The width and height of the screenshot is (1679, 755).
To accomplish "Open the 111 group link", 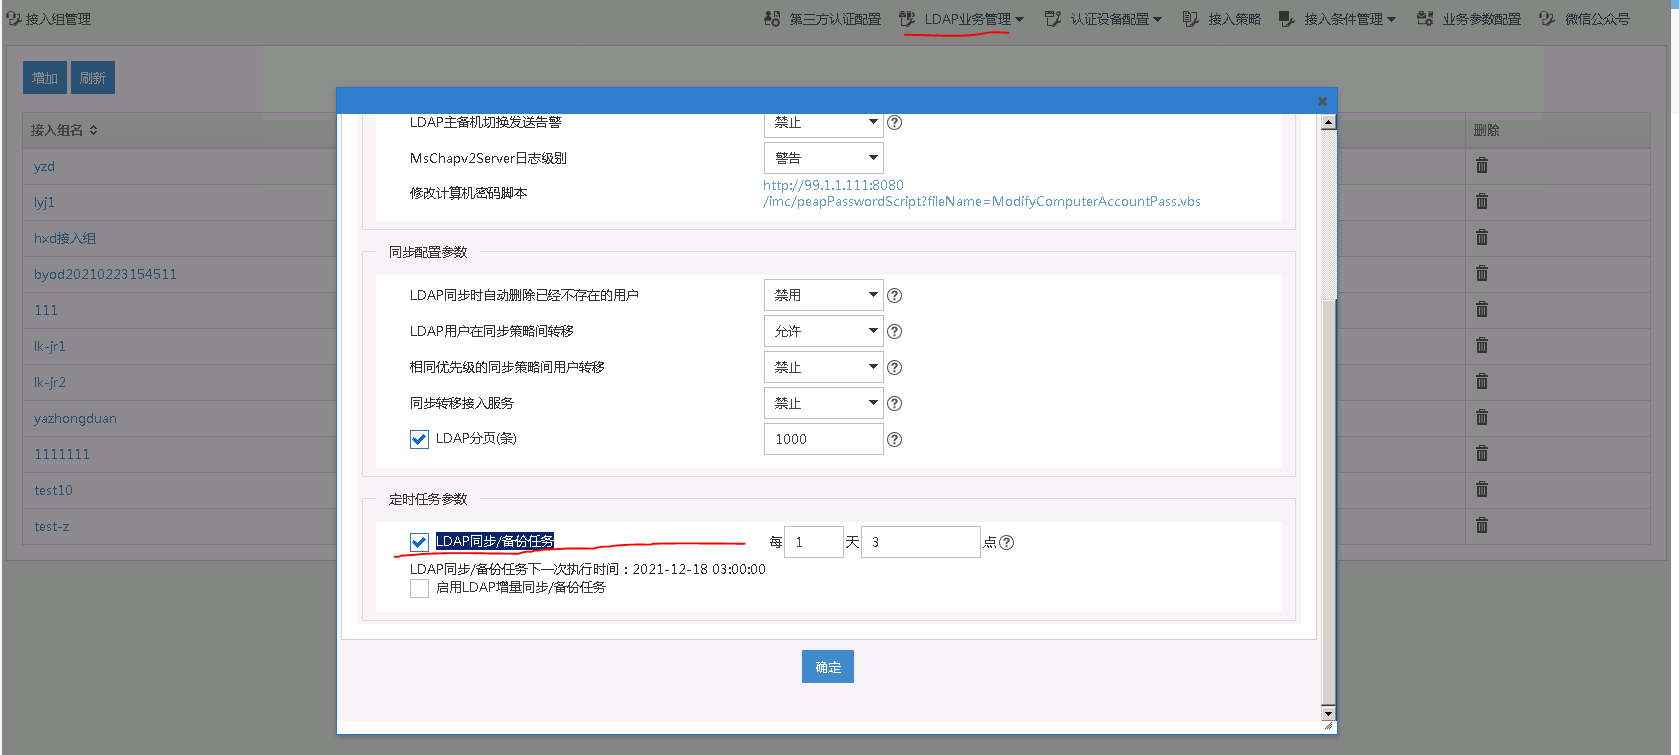I will 46,310.
